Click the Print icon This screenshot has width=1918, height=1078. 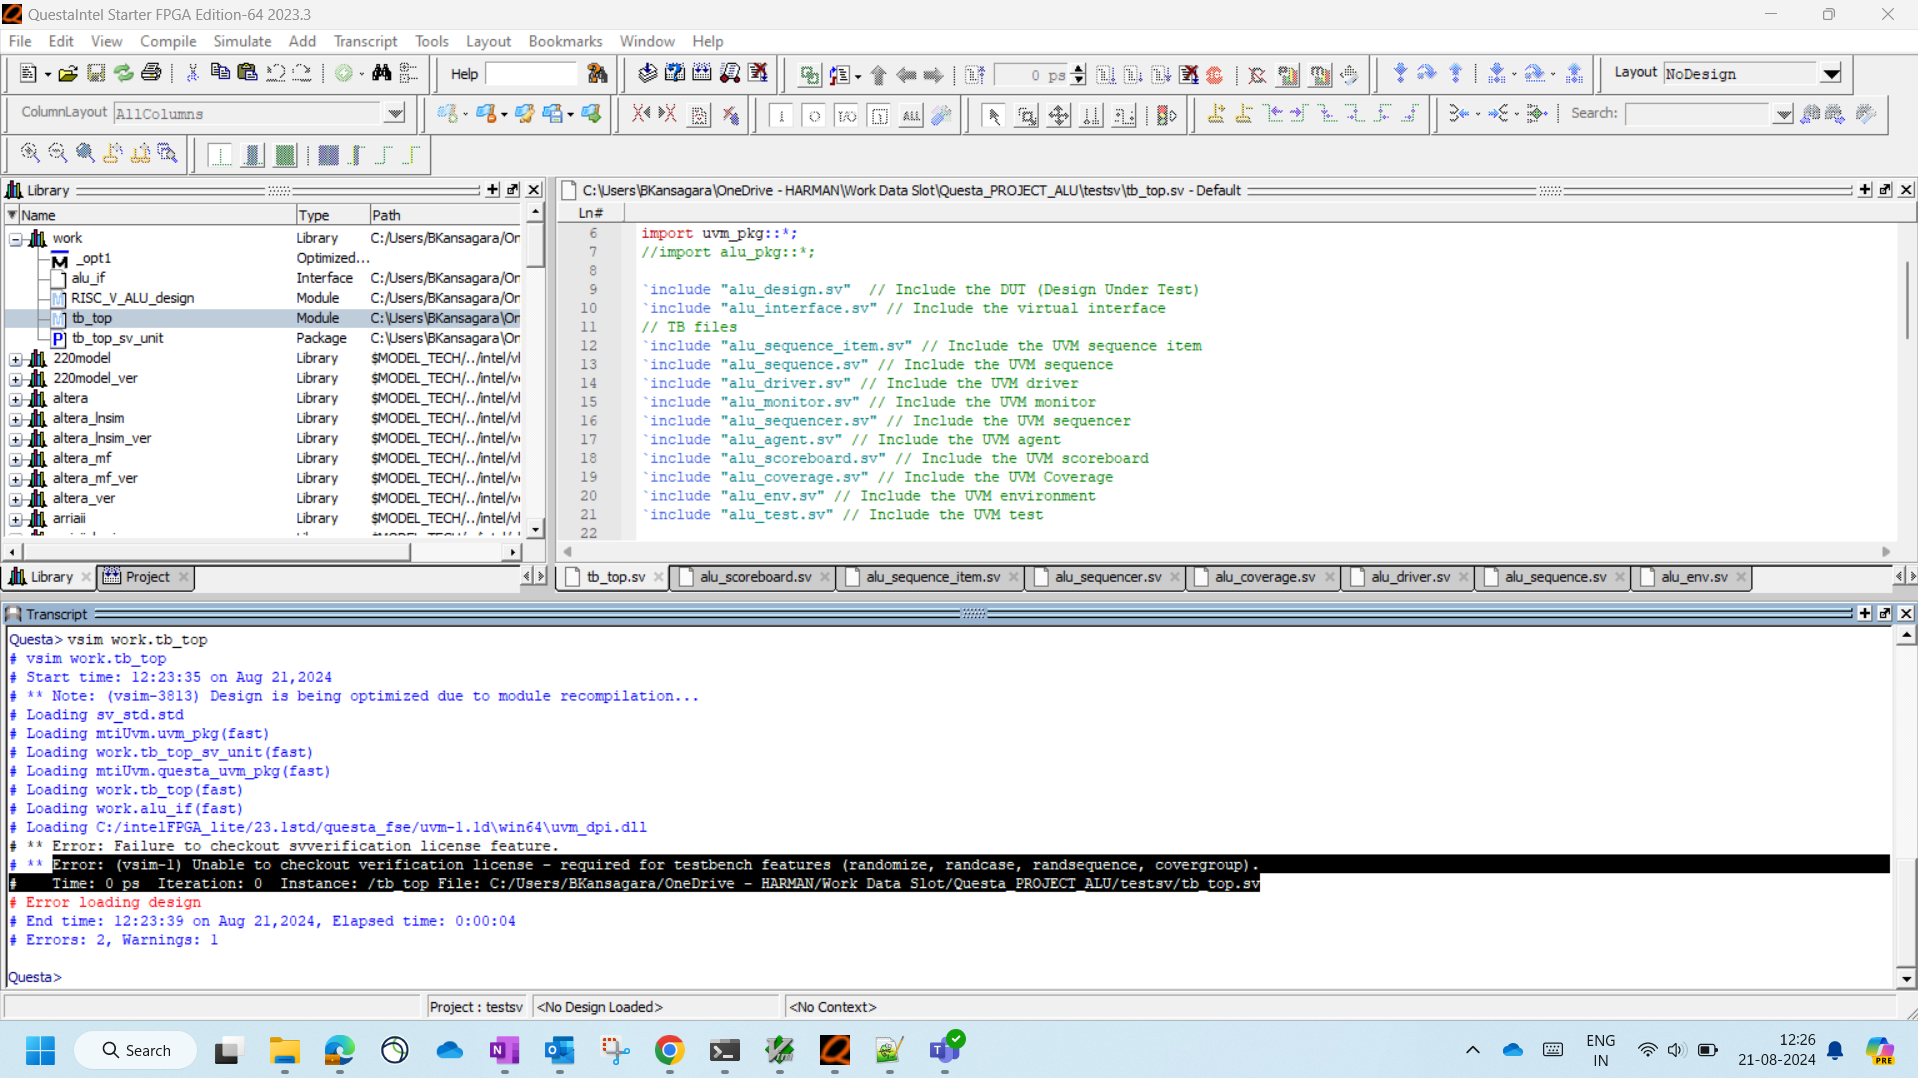[151, 74]
